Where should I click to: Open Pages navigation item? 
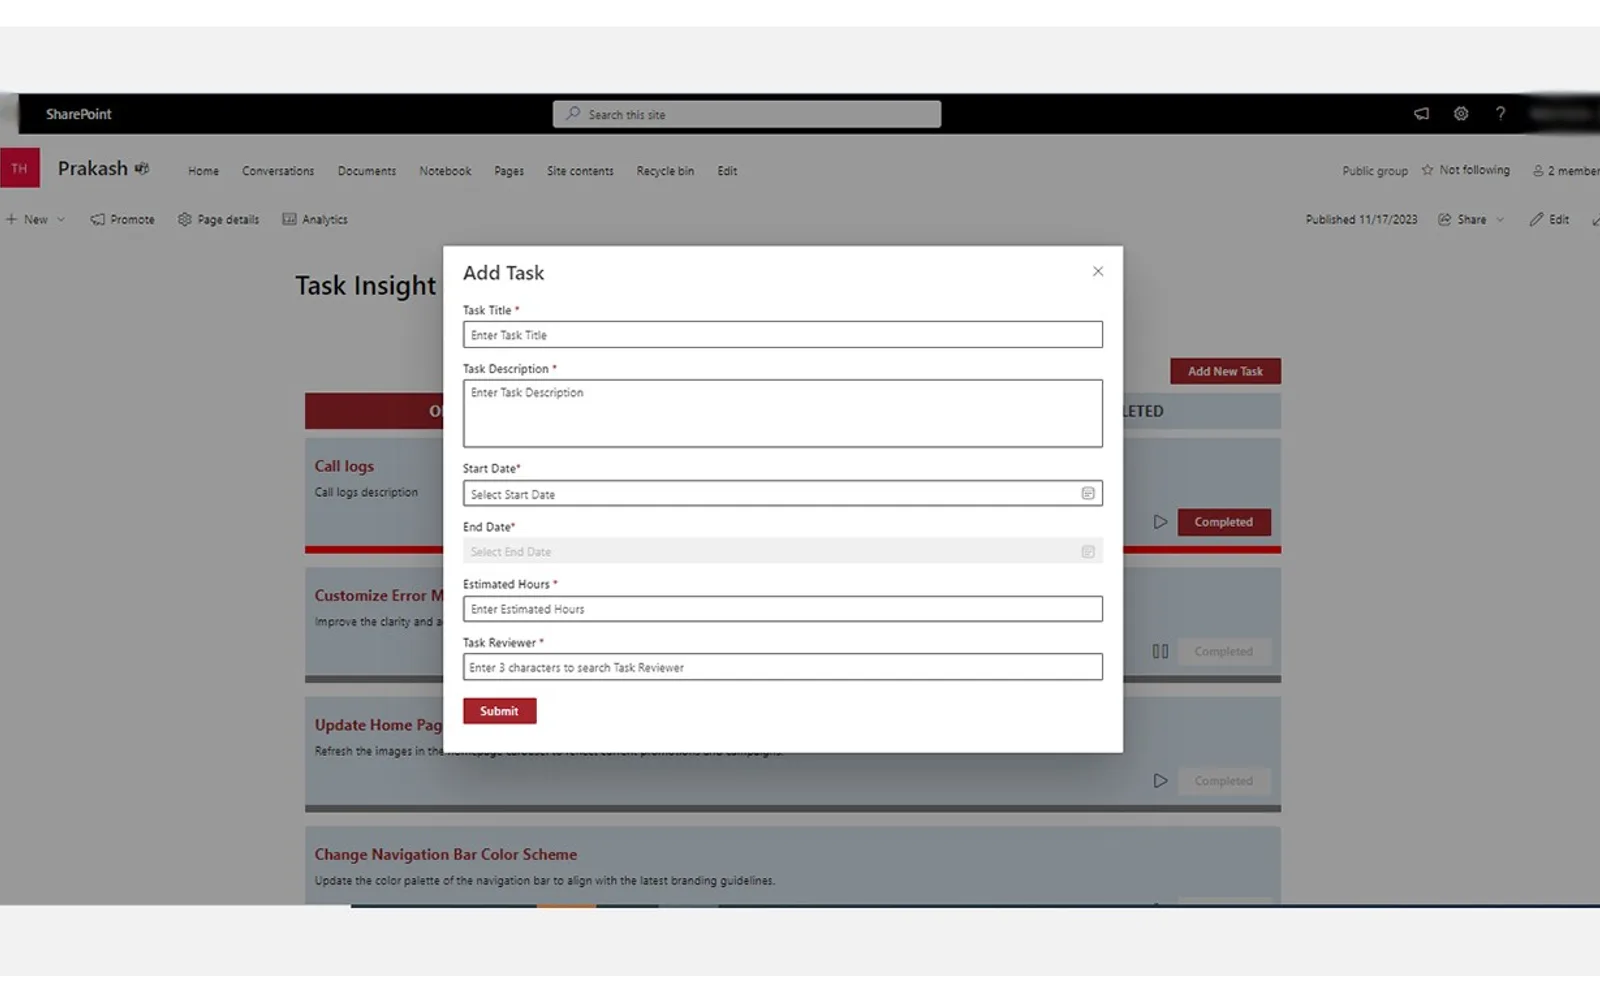pyautogui.click(x=509, y=171)
